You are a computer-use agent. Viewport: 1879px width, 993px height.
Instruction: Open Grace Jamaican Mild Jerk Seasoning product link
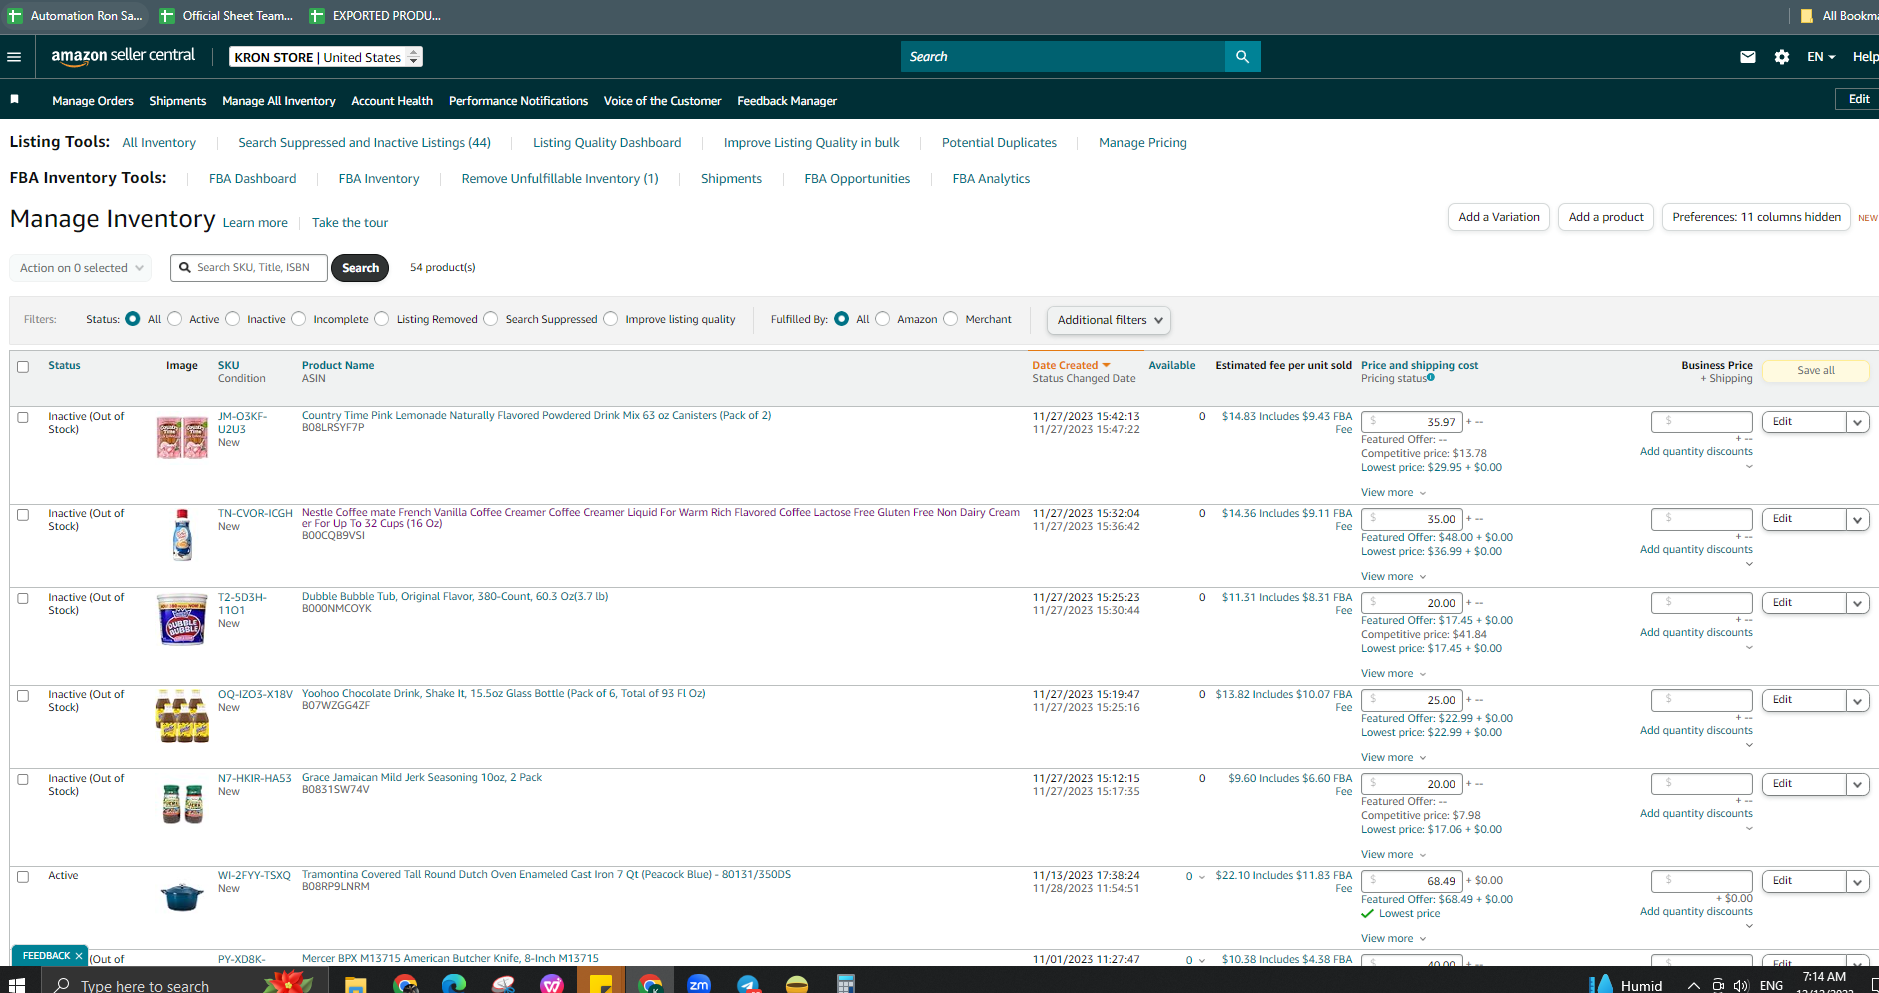click(422, 778)
